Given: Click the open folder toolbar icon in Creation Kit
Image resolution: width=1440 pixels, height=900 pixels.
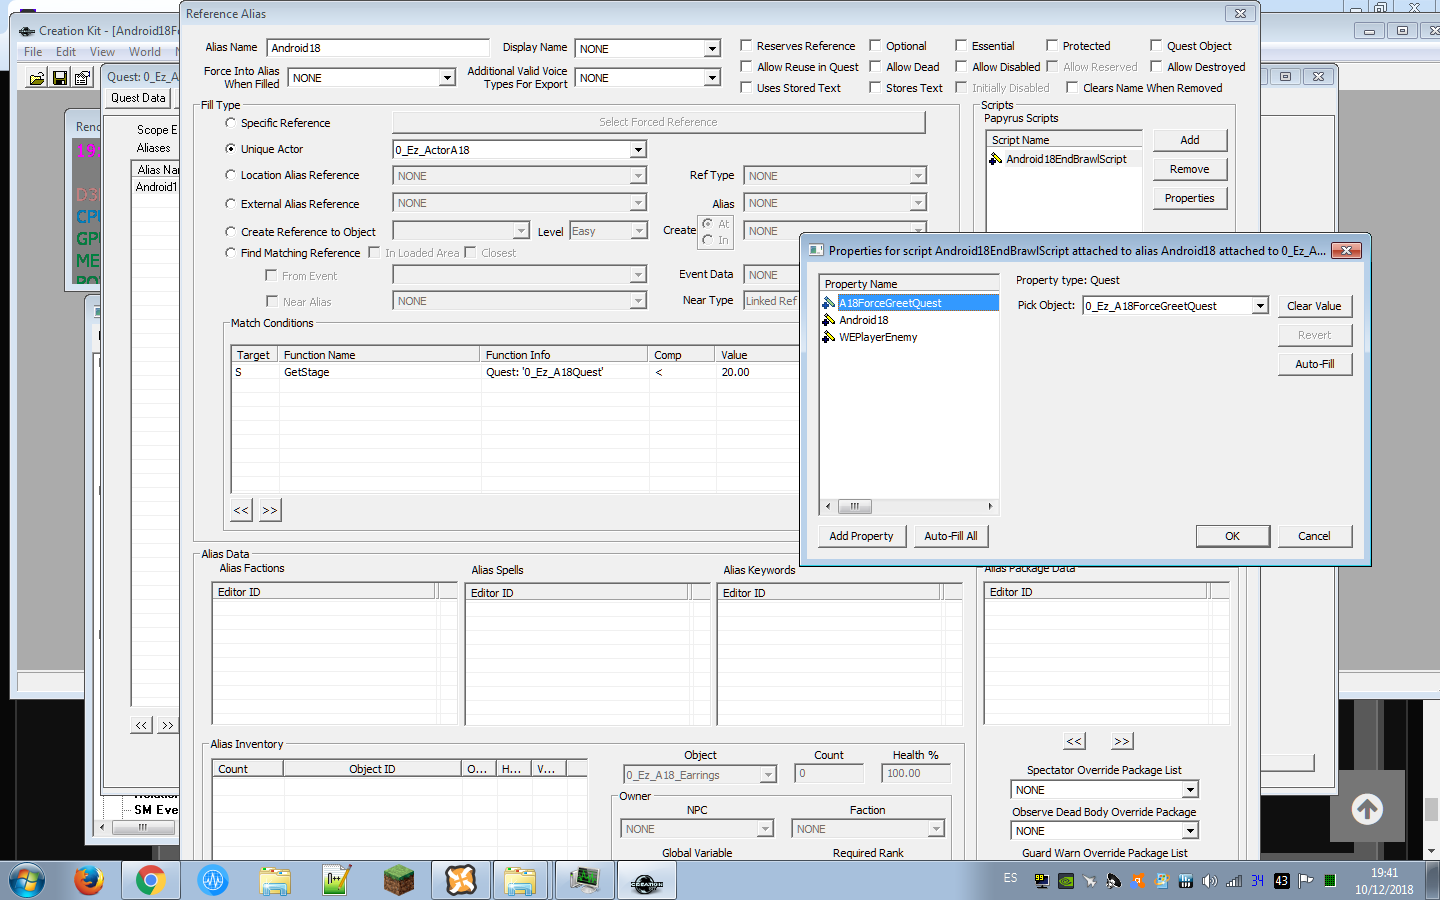Looking at the screenshot, I should [x=36, y=78].
